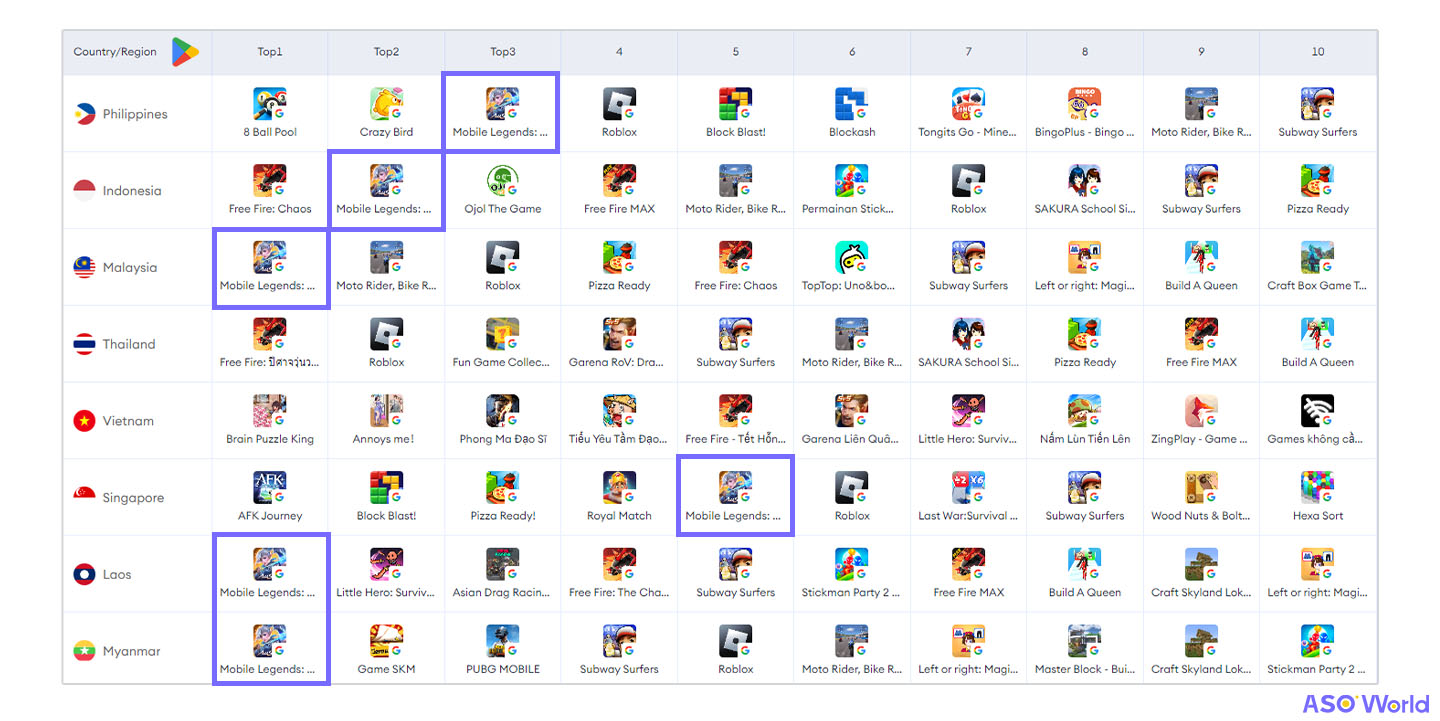This screenshot has width=1440, height=721.
Task: Open Last War:Survival game icon
Action: point(968,488)
